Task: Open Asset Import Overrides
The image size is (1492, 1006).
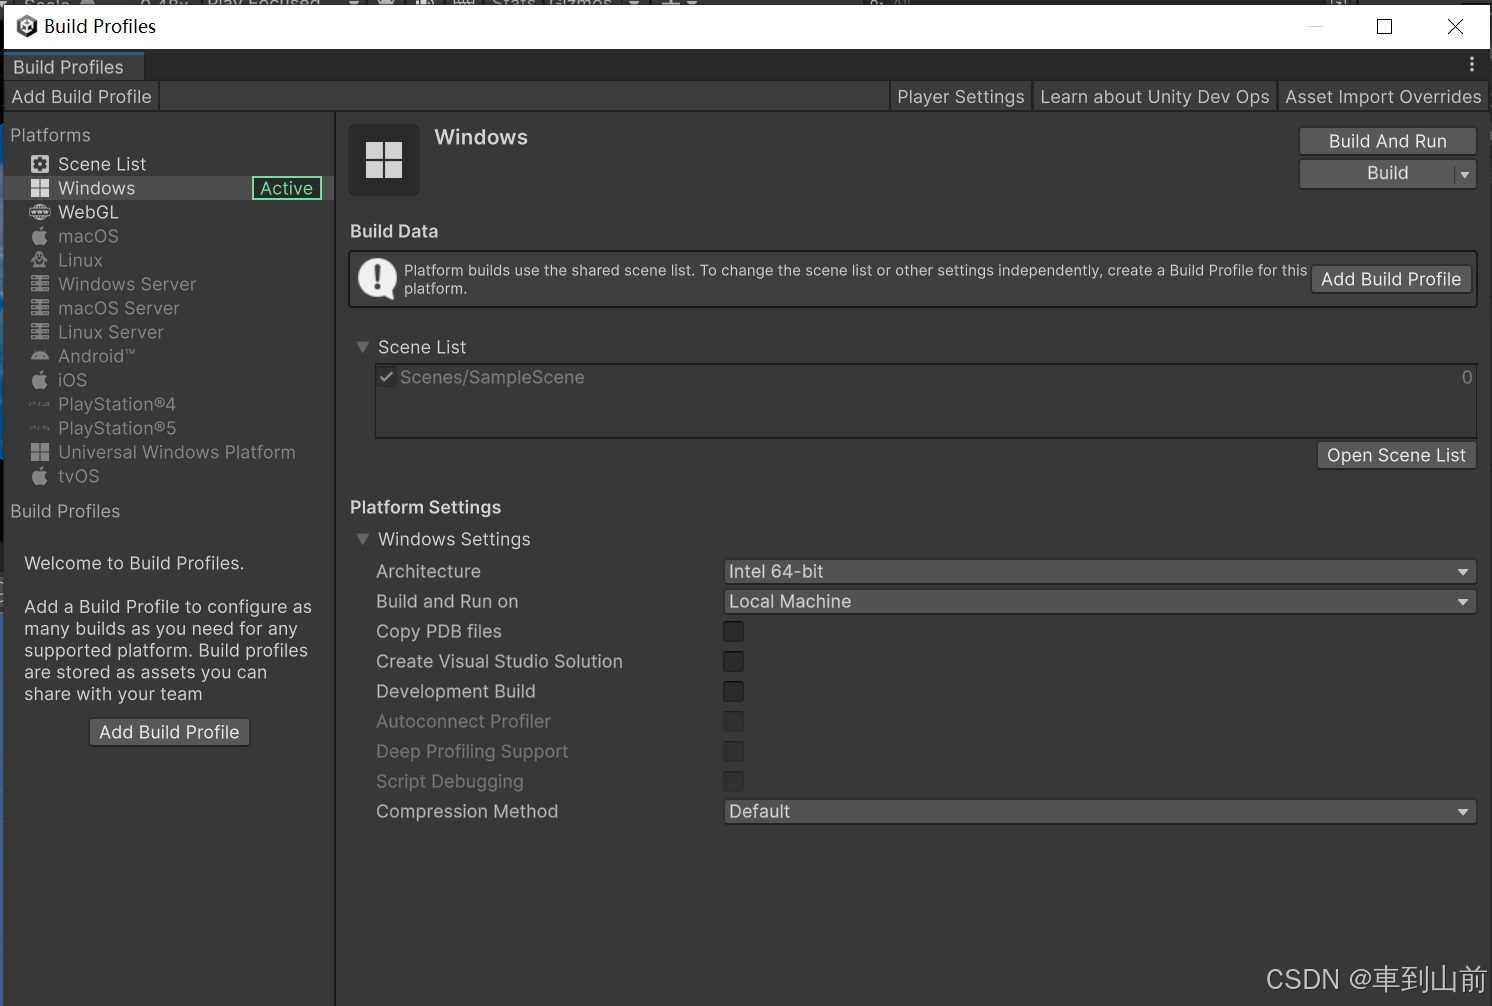Action: (x=1383, y=97)
